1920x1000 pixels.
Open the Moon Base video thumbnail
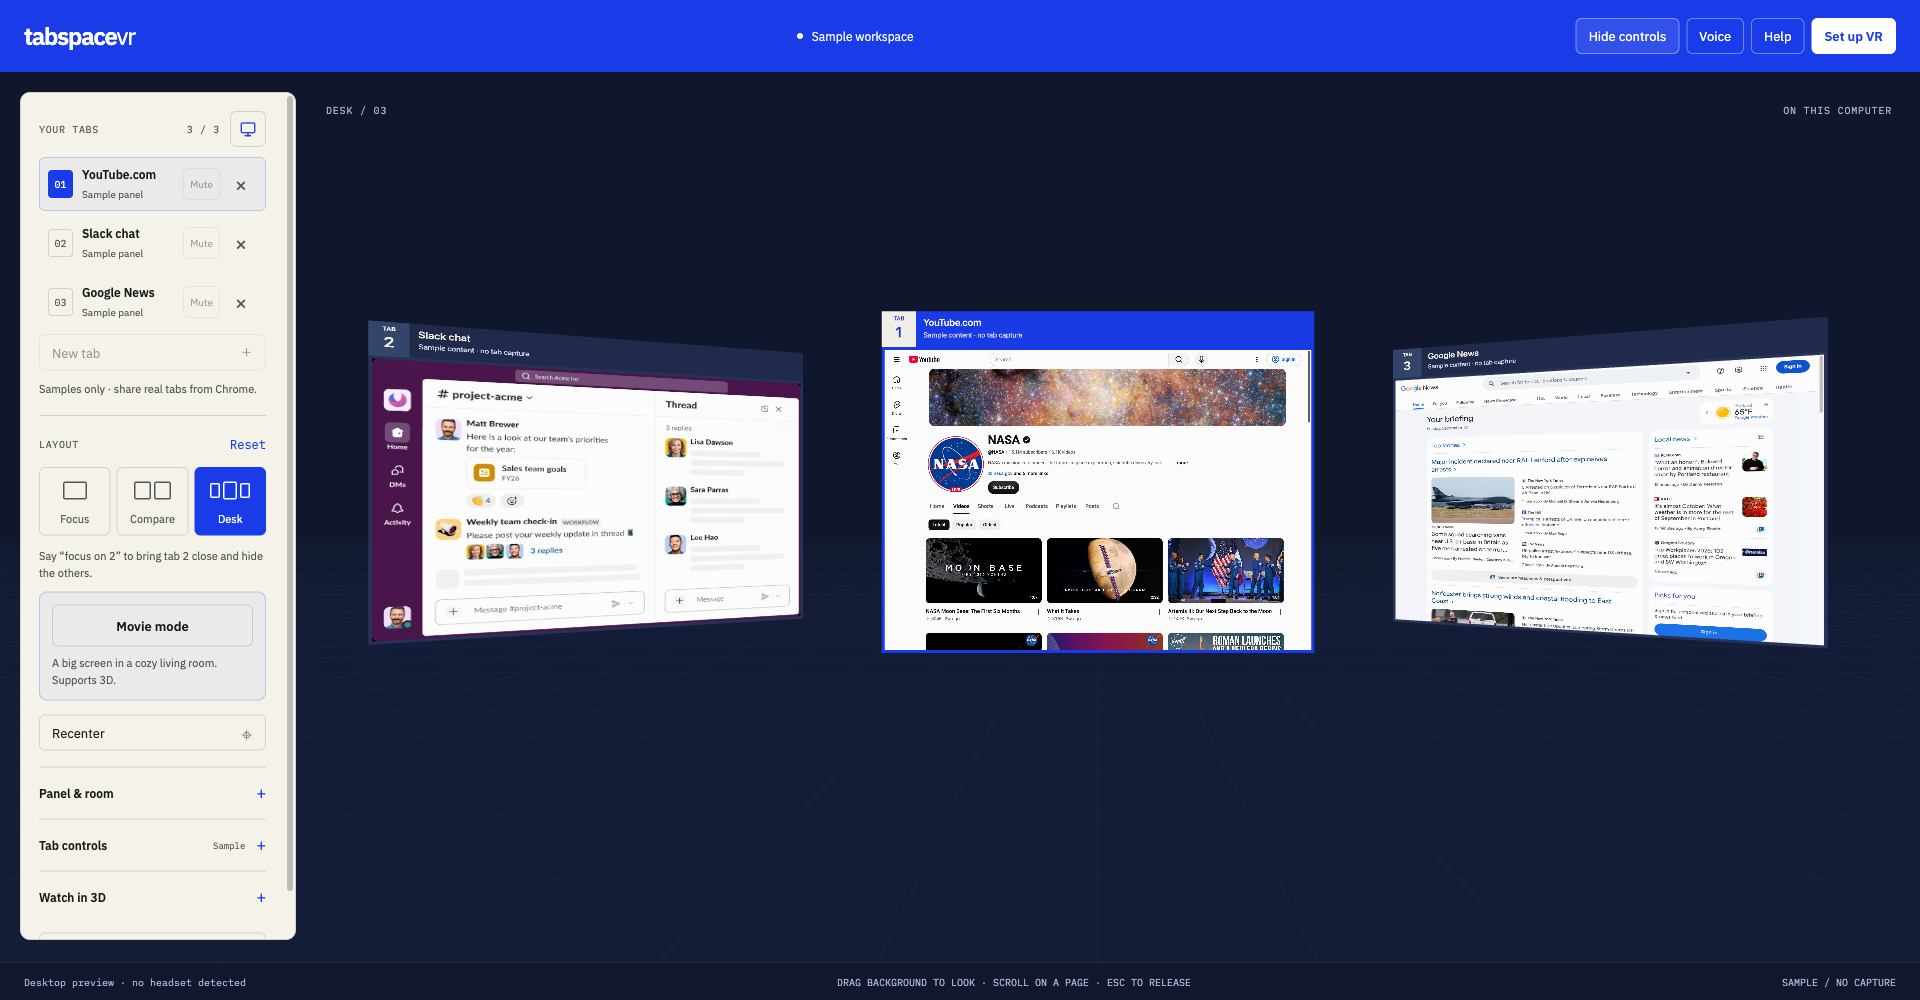984,570
